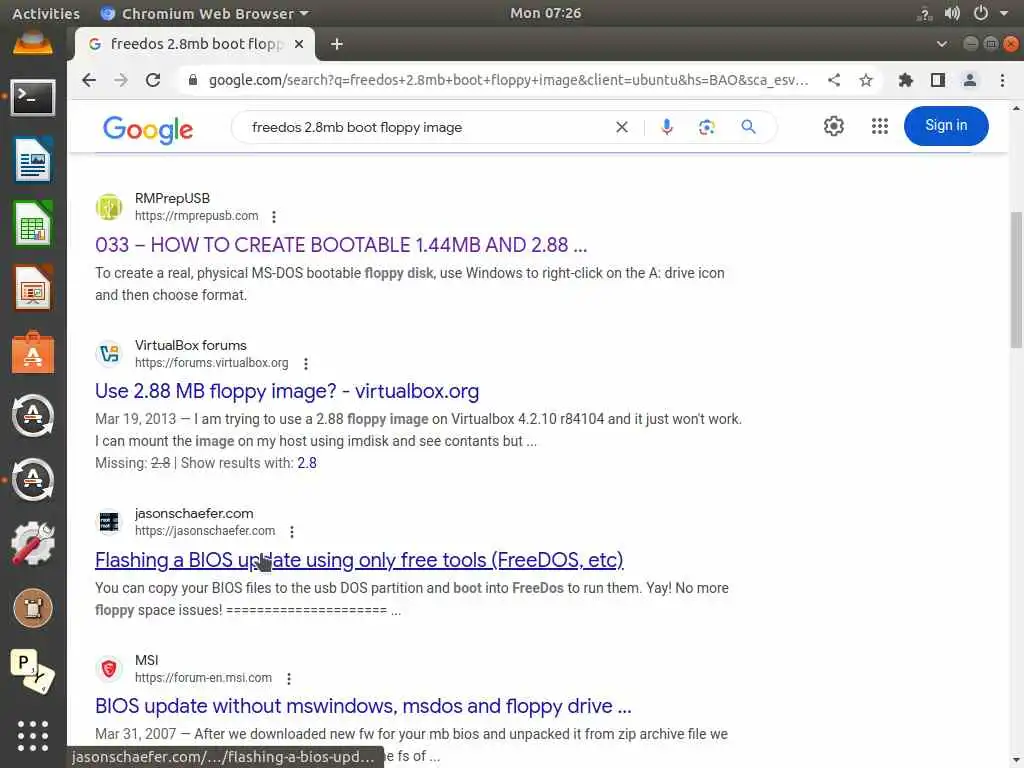The image size is (1024, 768).
Task: Open Chromium three-dot menu
Action: coord(1002,80)
